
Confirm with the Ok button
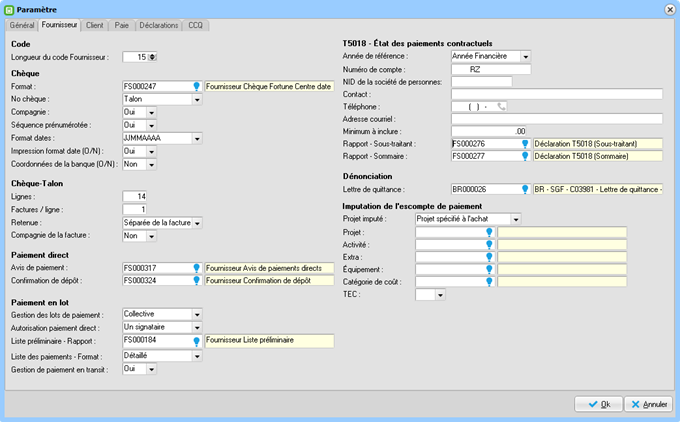(x=598, y=404)
